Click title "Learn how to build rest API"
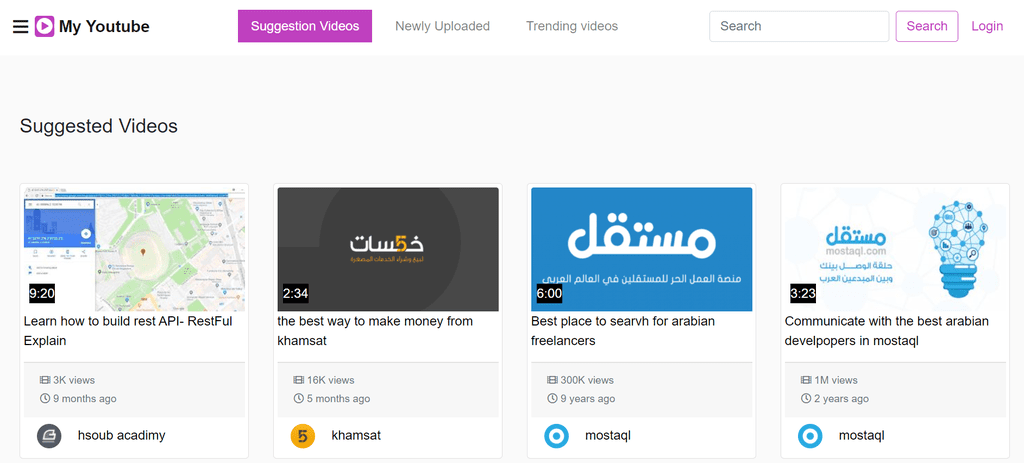 click(128, 331)
